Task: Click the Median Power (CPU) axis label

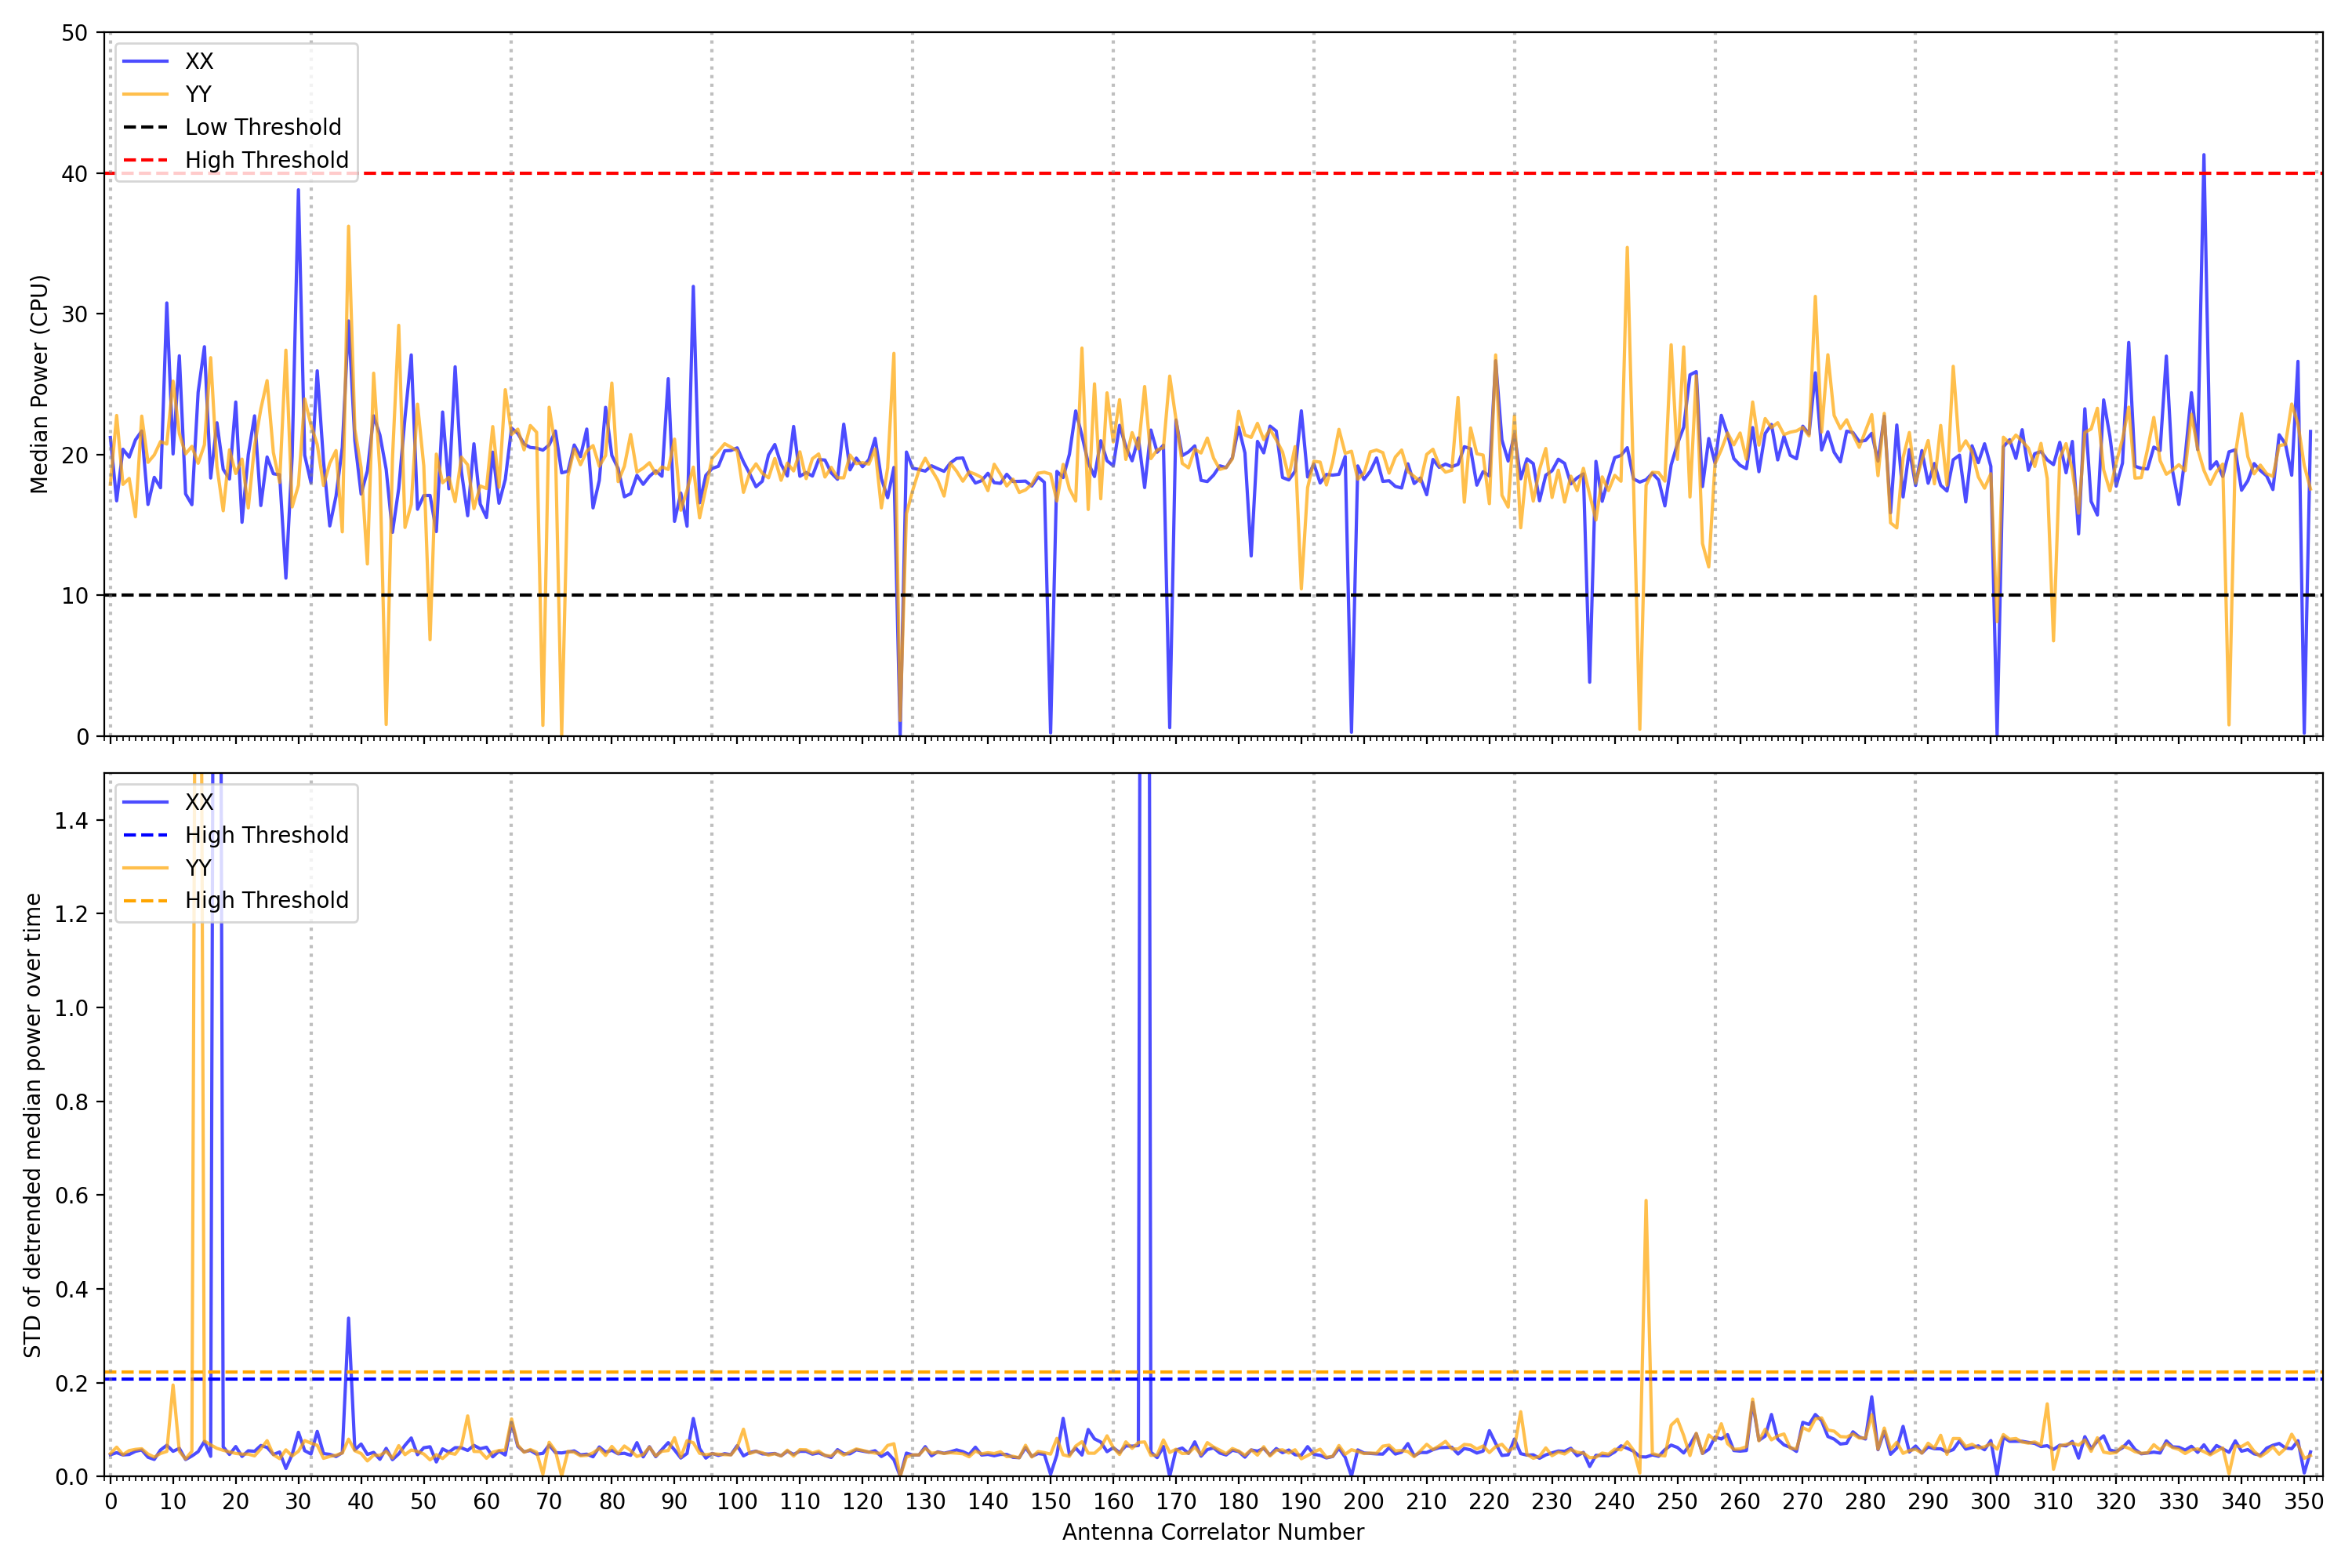Action: pyautogui.click(x=39, y=384)
